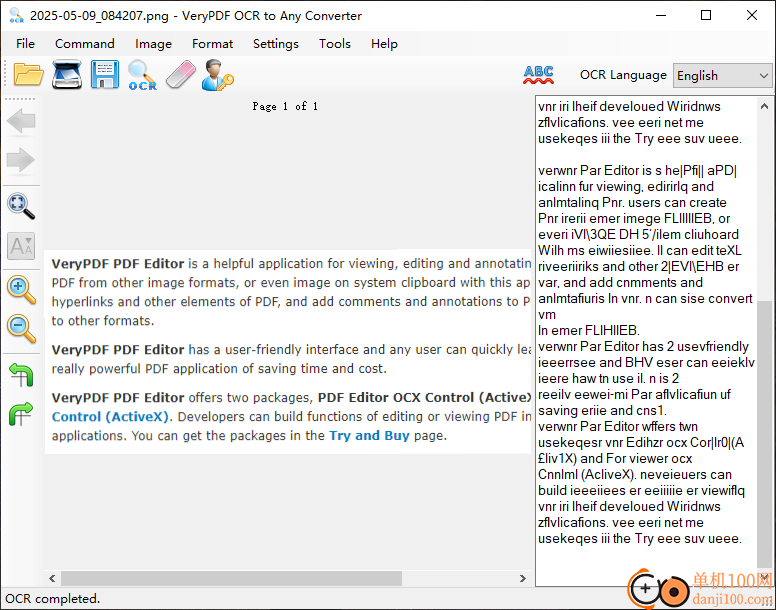This screenshot has height=610, width=776.
Task: Save results with floppy disk icon
Action: 105,75
